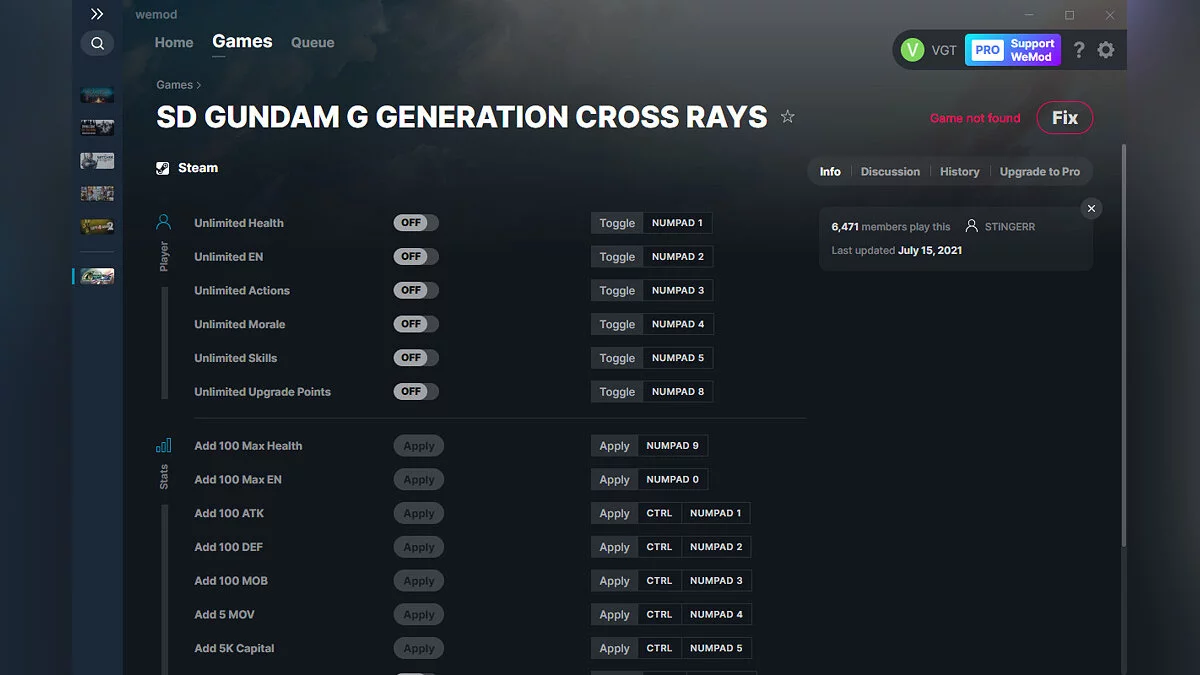This screenshot has height=675, width=1200.
Task: Change the CTRL NUMPAD 1 hotkey binding
Action: pyautogui.click(x=695, y=513)
